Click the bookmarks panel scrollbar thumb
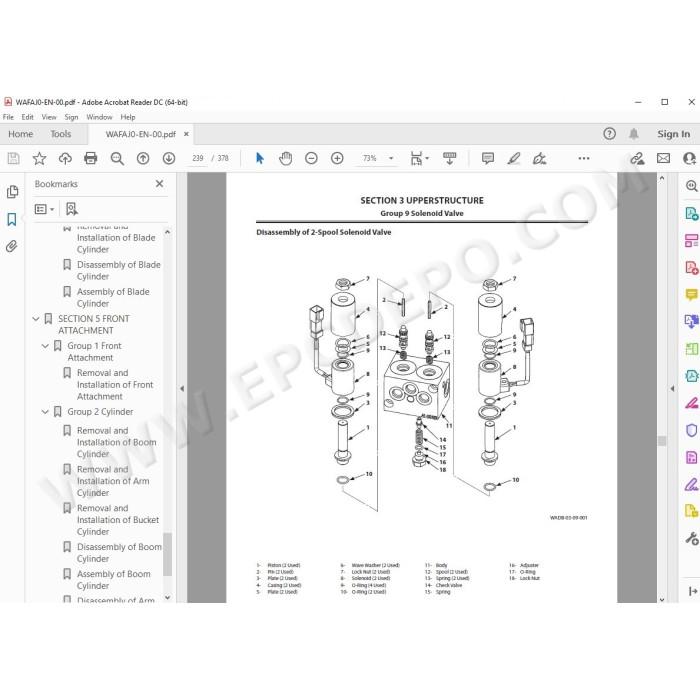Image resolution: width=700 pixels, height=700 pixels. click(x=167, y=554)
